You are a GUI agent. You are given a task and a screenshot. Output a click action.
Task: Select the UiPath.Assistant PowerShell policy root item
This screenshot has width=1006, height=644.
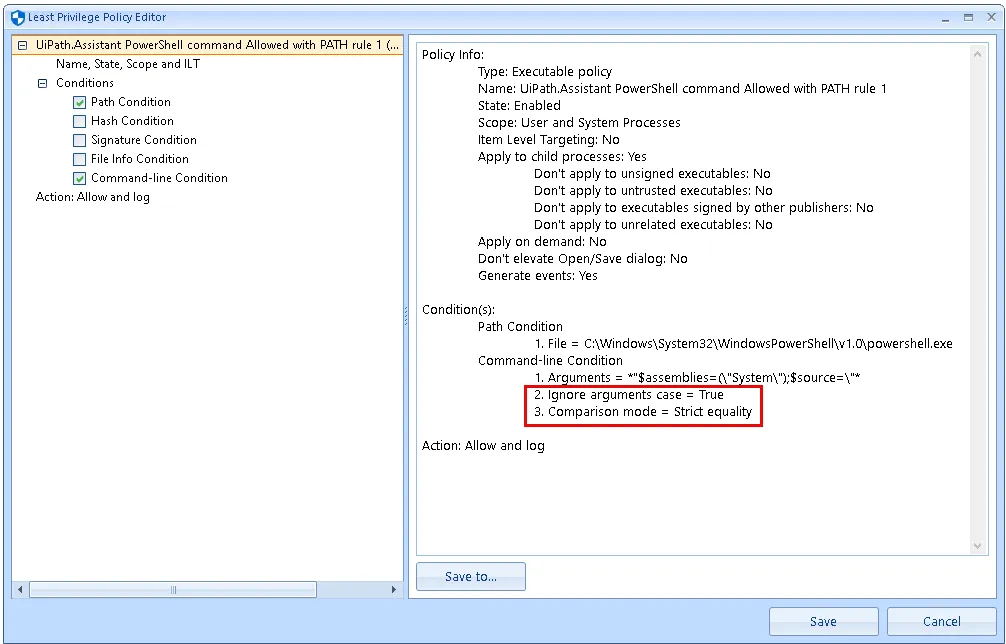tap(217, 45)
